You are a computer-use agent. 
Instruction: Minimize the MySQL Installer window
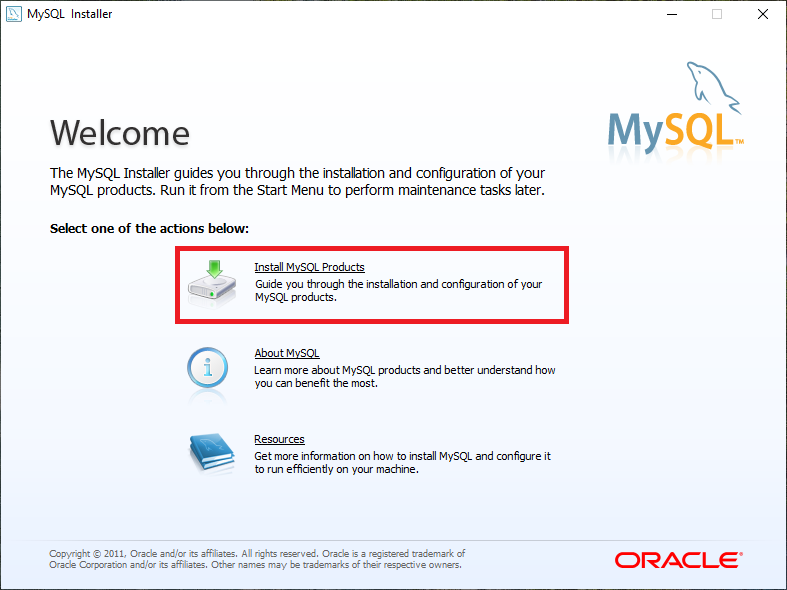coord(672,14)
